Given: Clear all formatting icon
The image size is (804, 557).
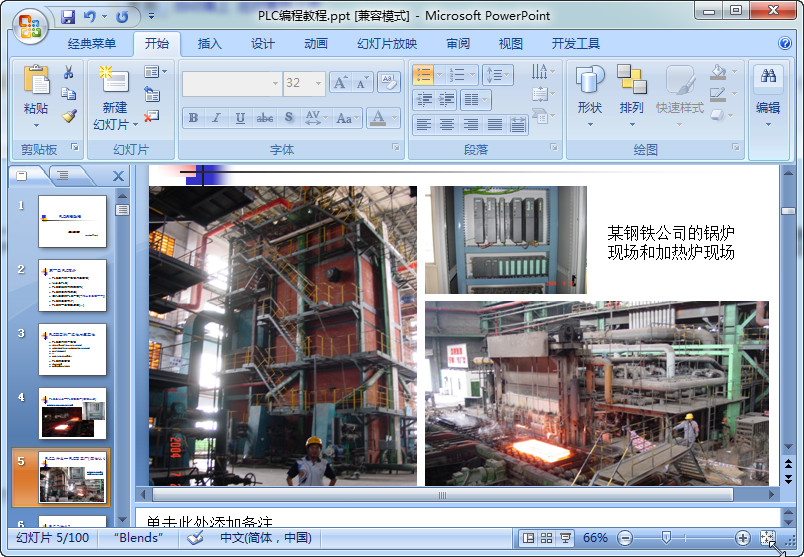Looking at the screenshot, I should 389,82.
